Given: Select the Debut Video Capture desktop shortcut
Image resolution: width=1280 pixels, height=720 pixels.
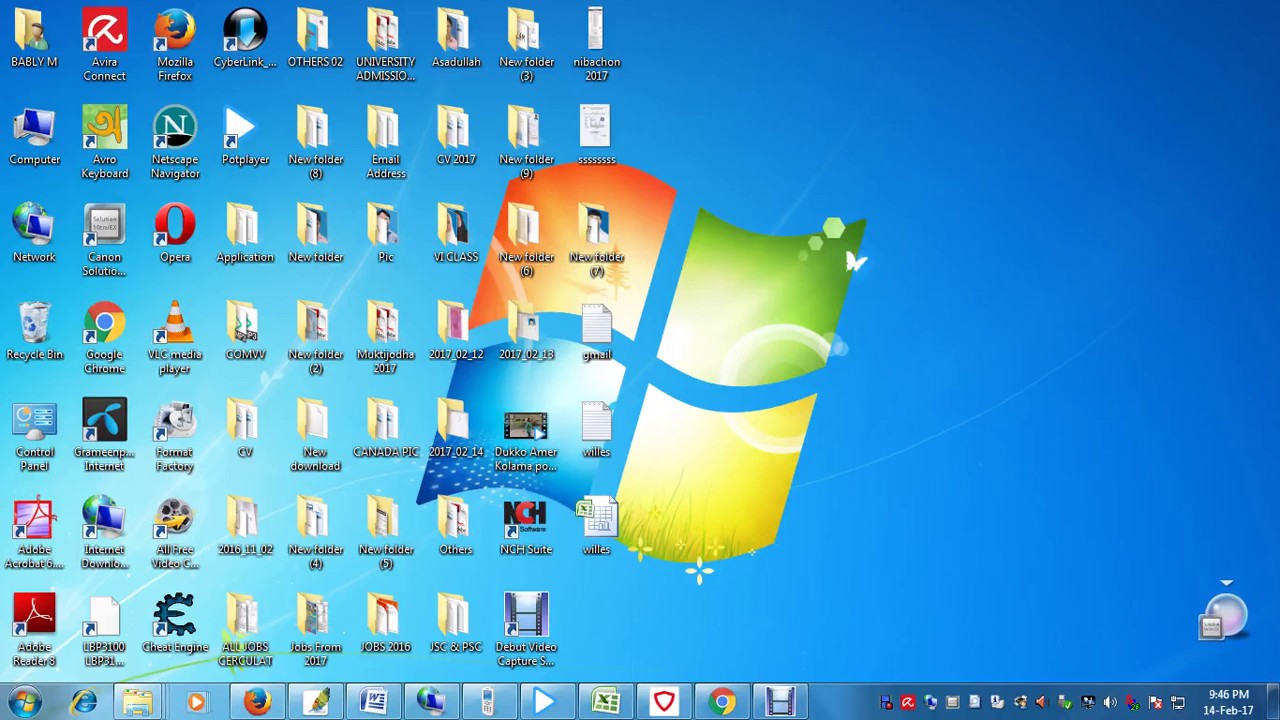Looking at the screenshot, I should (x=526, y=631).
